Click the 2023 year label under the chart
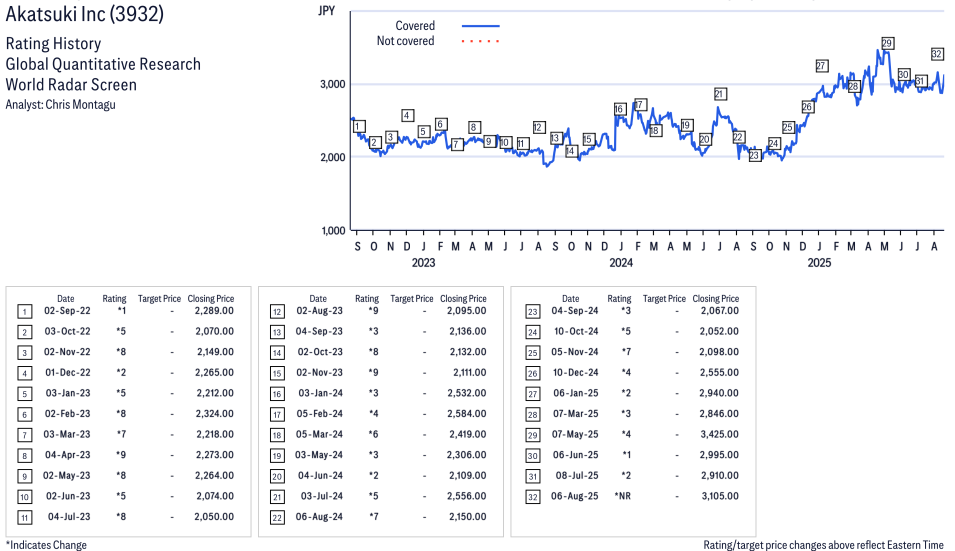This screenshot has height=551, width=955. (423, 262)
